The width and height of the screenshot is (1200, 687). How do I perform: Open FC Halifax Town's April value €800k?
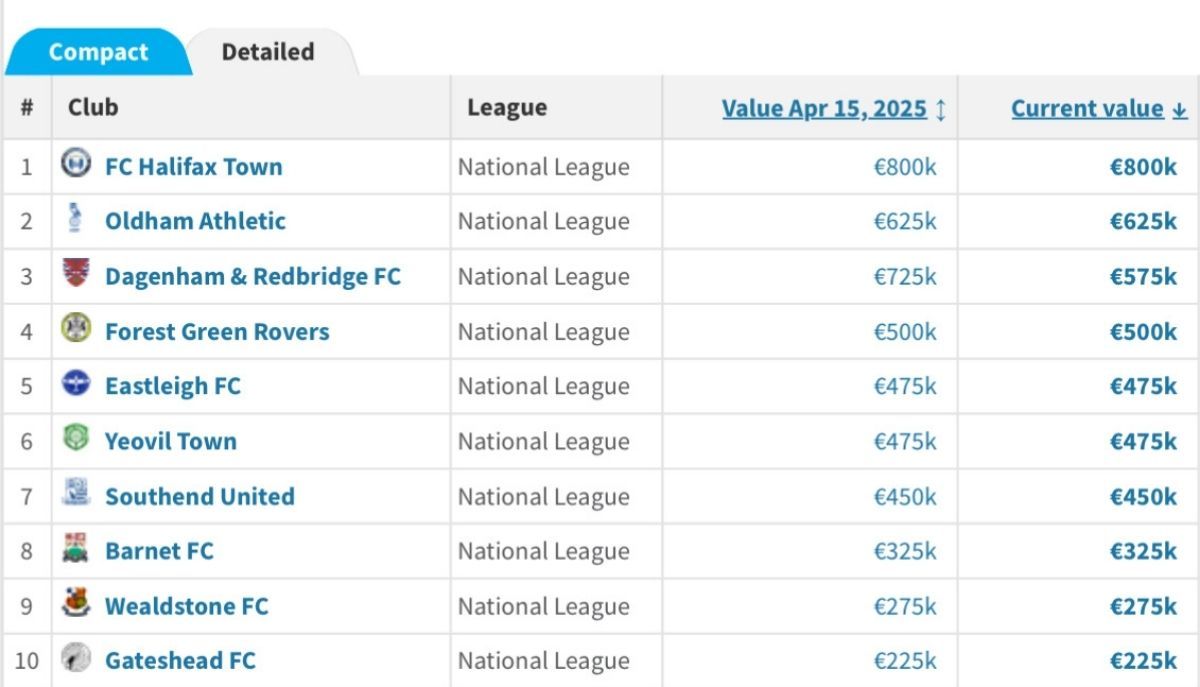click(905, 167)
